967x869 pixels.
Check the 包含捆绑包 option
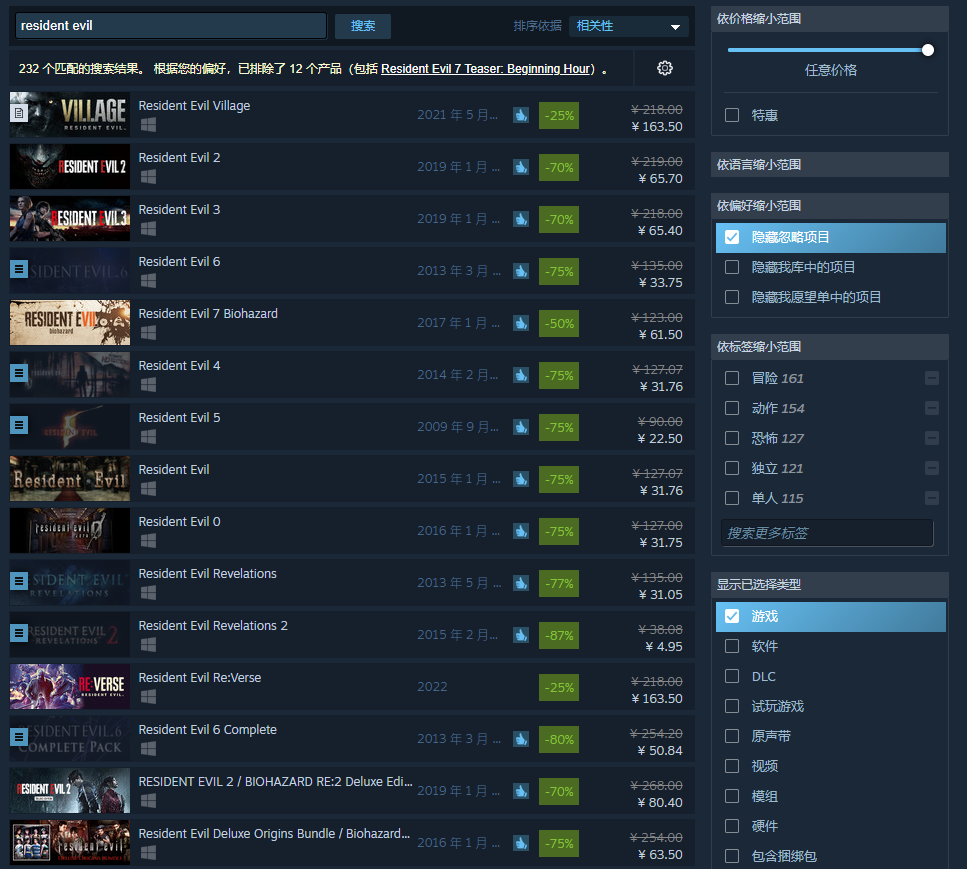tap(732, 856)
